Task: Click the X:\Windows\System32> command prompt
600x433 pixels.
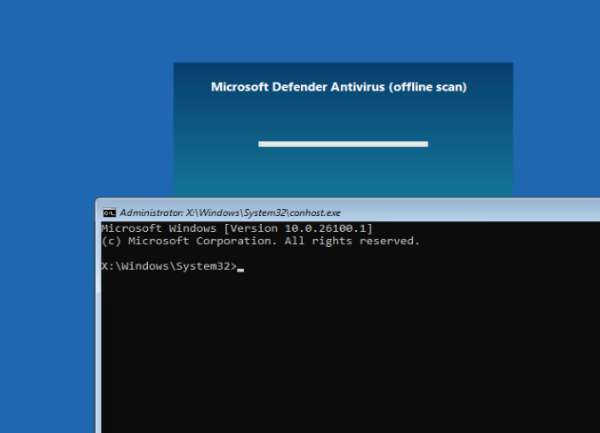Action: coord(169,266)
